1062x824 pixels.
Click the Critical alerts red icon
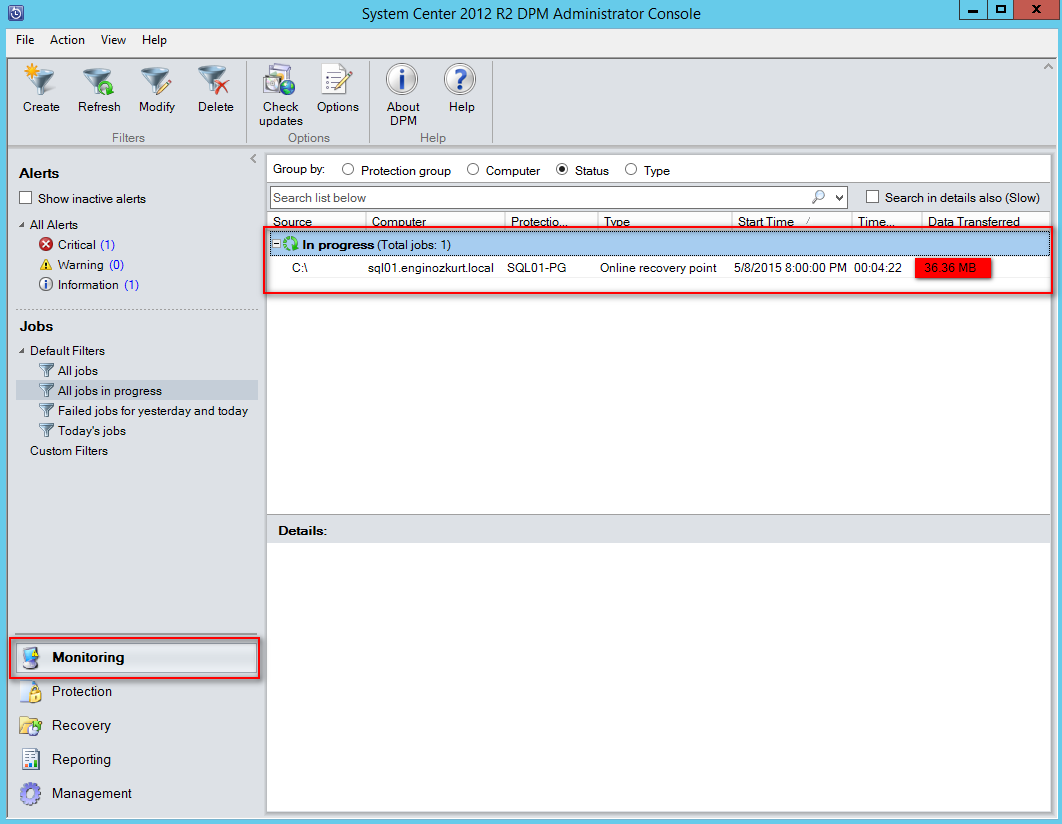[x=46, y=244]
